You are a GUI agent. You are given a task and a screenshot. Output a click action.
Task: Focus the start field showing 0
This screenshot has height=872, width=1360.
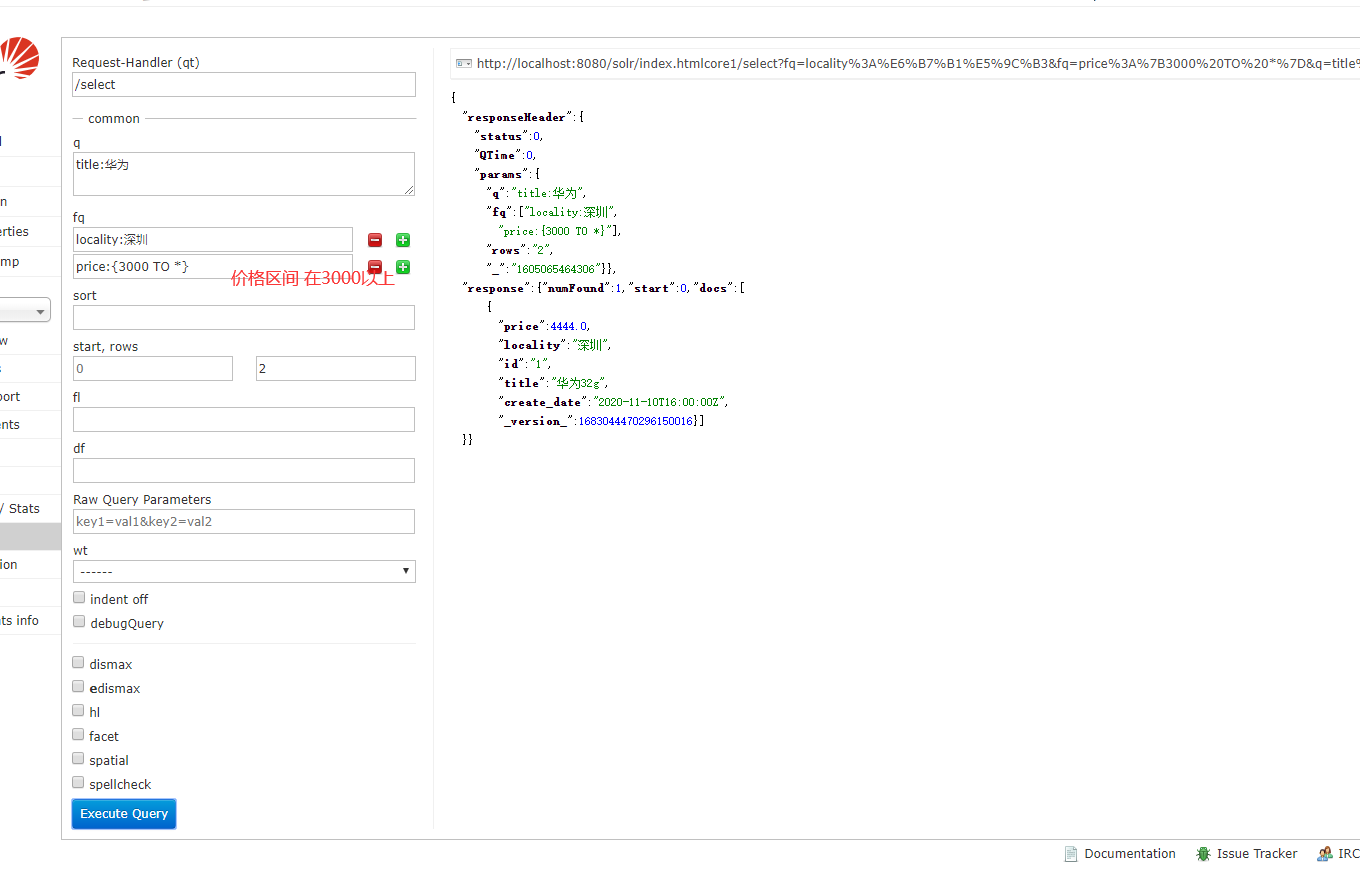(x=153, y=369)
